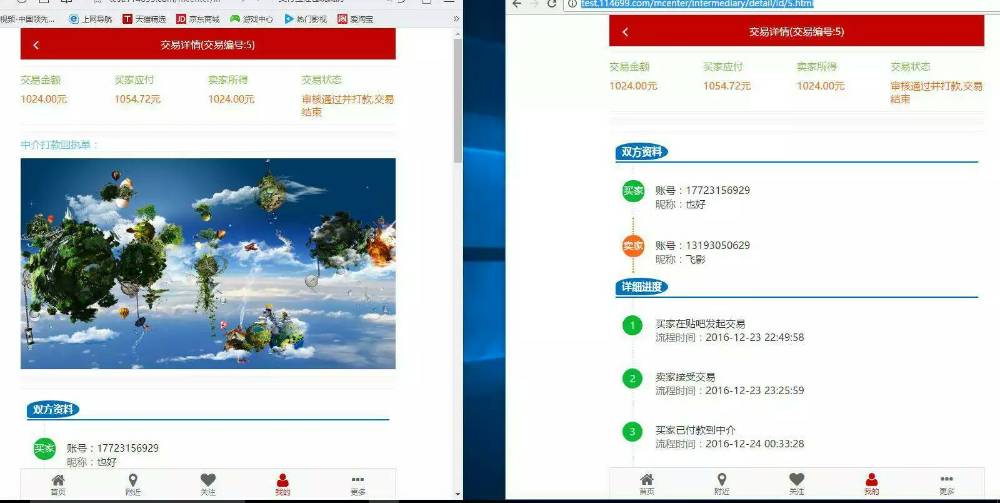The width and height of the screenshot is (1000, 503).
Task: Click 账号 13193050629 text
Action: [702, 245]
